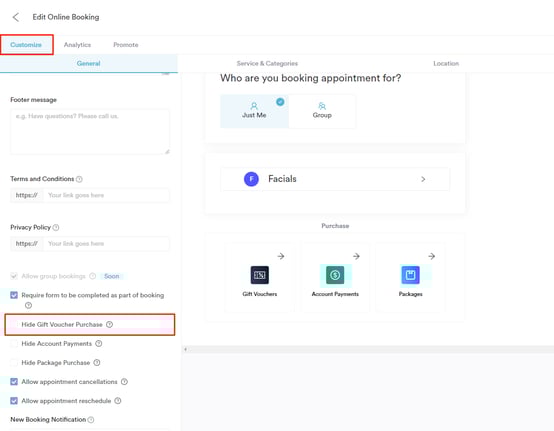Open the Gift Vouchers purchase icon
This screenshot has width=554, height=431.
[x=260, y=275]
